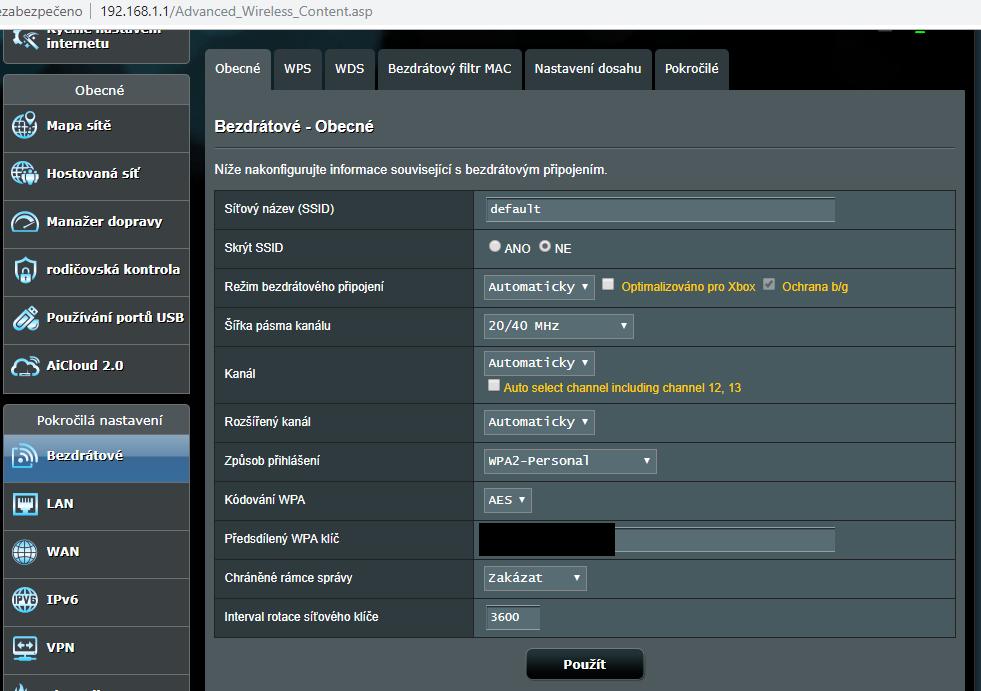The image size is (981, 691).
Task: Open the Pokročilé tab
Action: pos(692,69)
